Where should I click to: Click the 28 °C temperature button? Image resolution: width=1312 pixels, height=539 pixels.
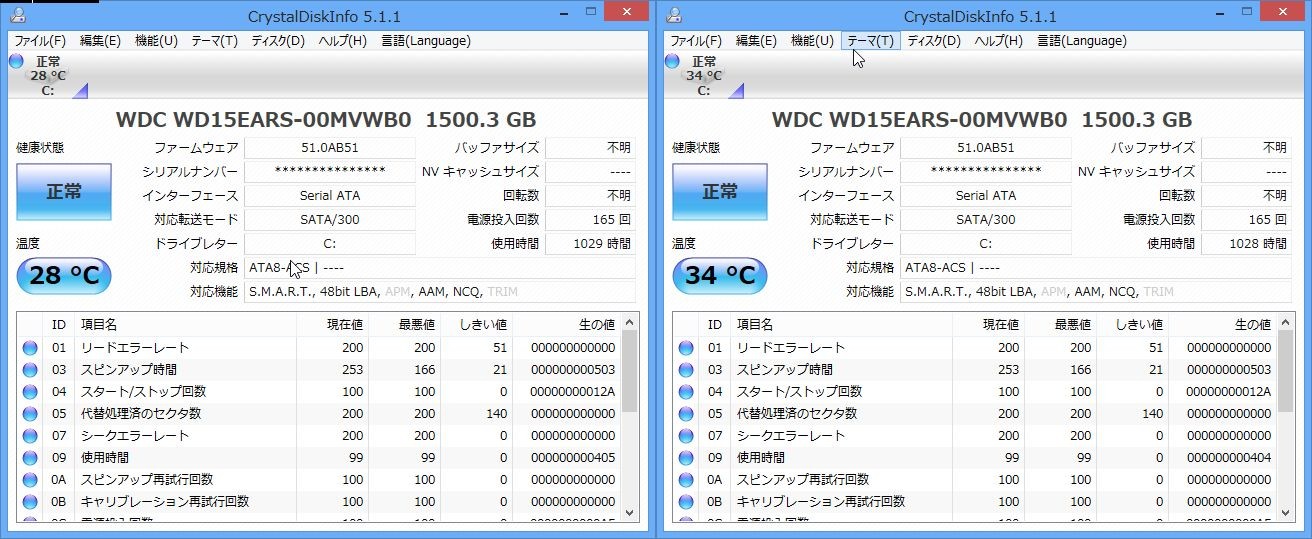pyautogui.click(x=64, y=275)
